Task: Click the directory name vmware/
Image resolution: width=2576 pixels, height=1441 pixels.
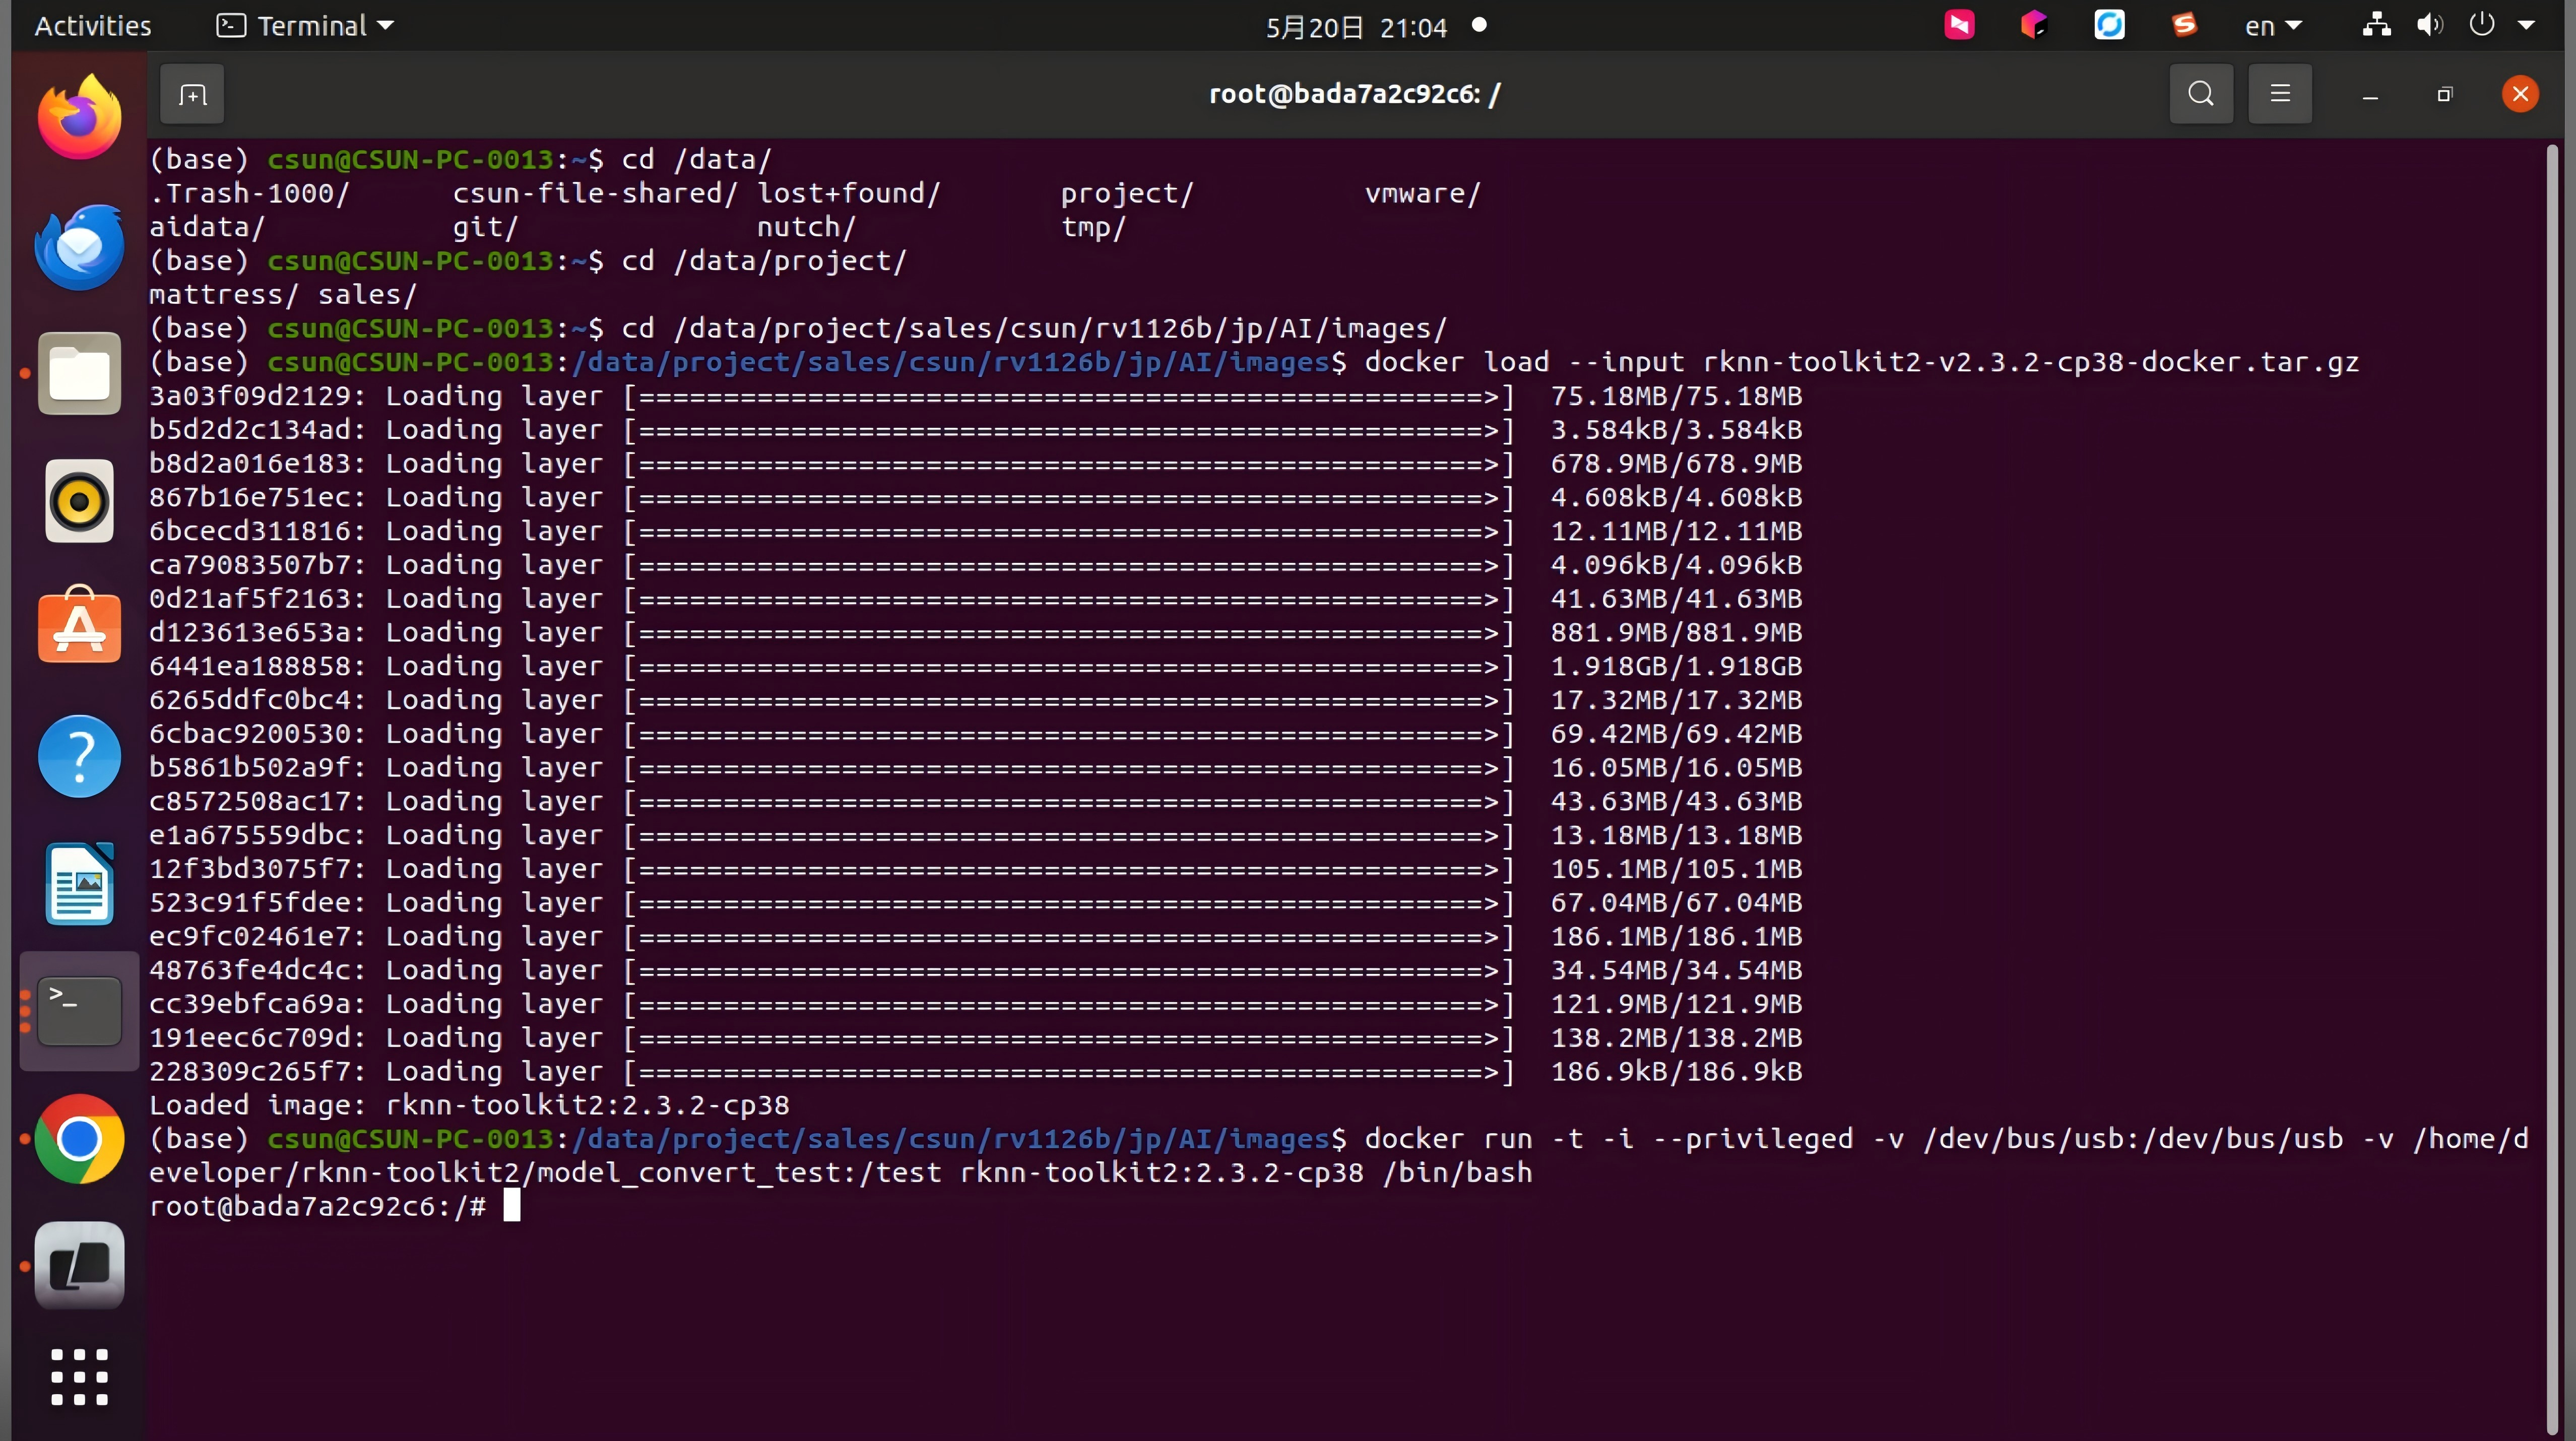Action: pyautogui.click(x=1423, y=193)
